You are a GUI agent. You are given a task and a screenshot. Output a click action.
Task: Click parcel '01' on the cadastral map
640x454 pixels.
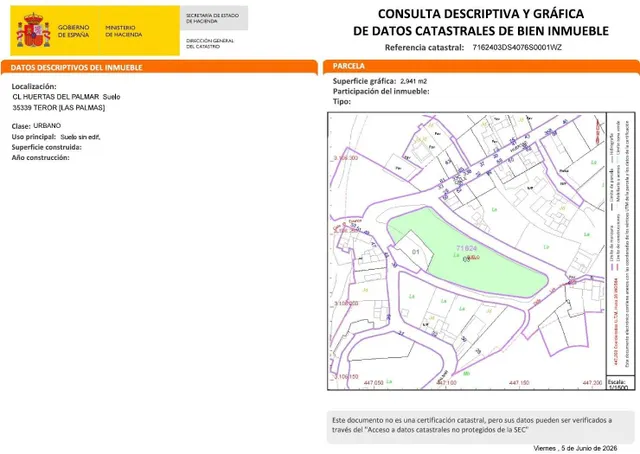tap(416, 252)
